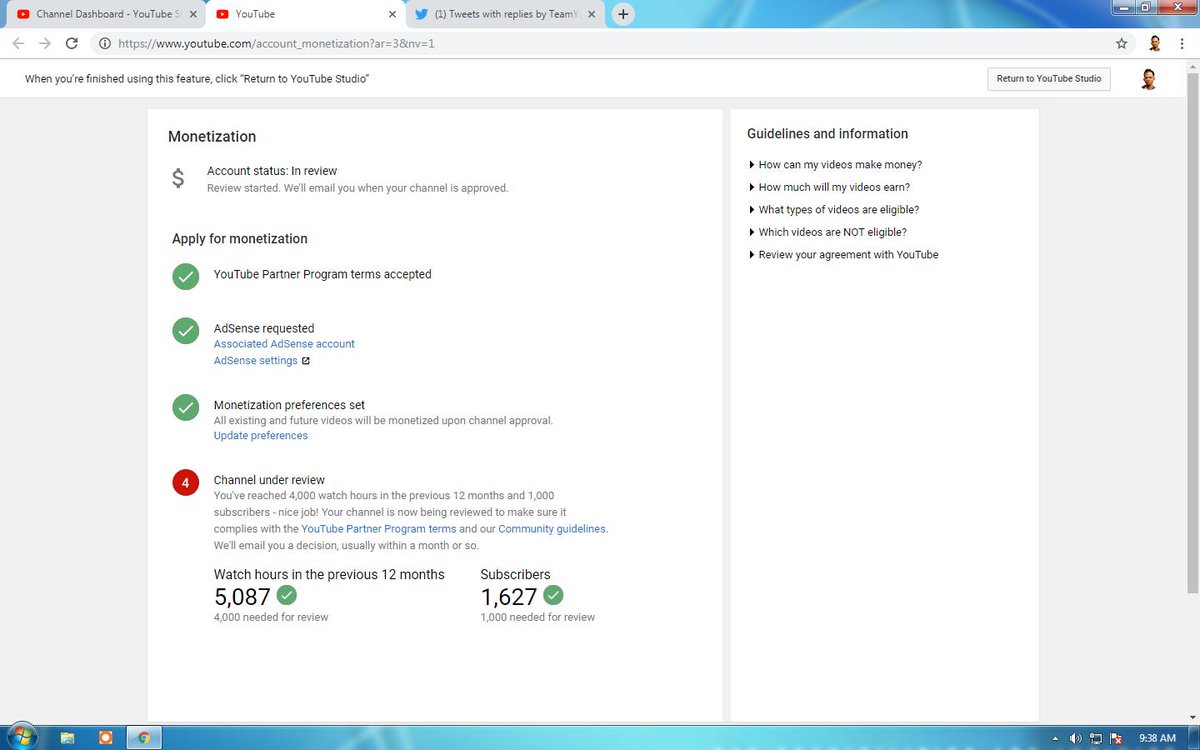Click the 9:38 AM system clock
Viewport: 1200px width, 750px height.
1156,738
